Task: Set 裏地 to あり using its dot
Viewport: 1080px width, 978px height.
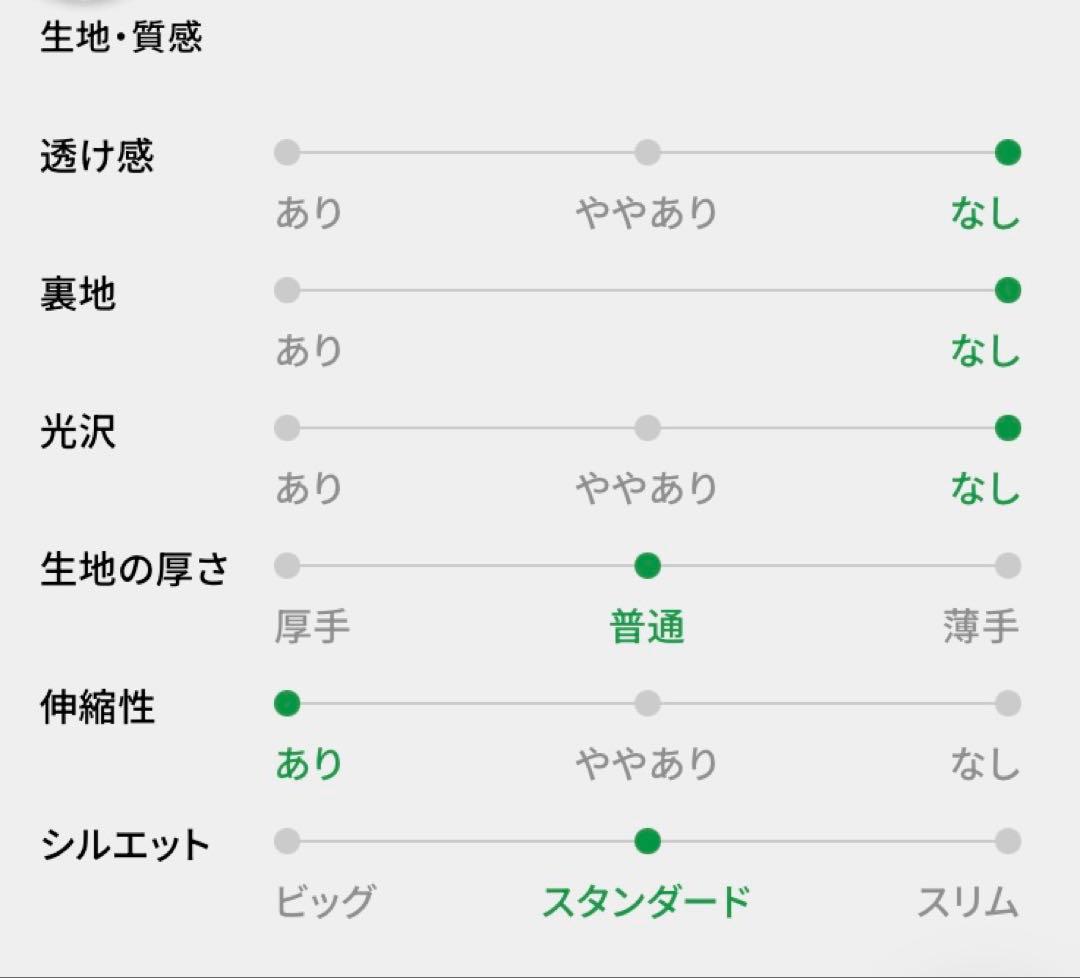Action: point(287,291)
